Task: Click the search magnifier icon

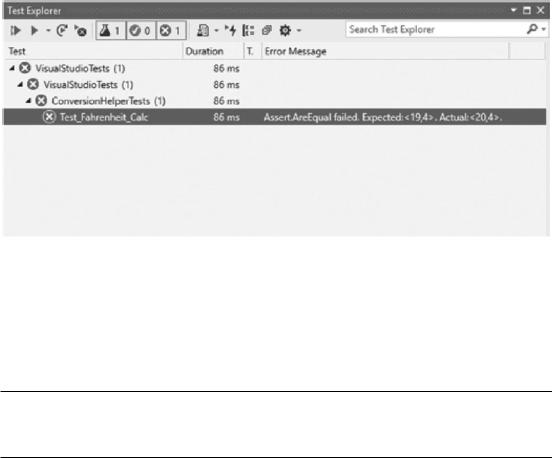Action: point(532,29)
